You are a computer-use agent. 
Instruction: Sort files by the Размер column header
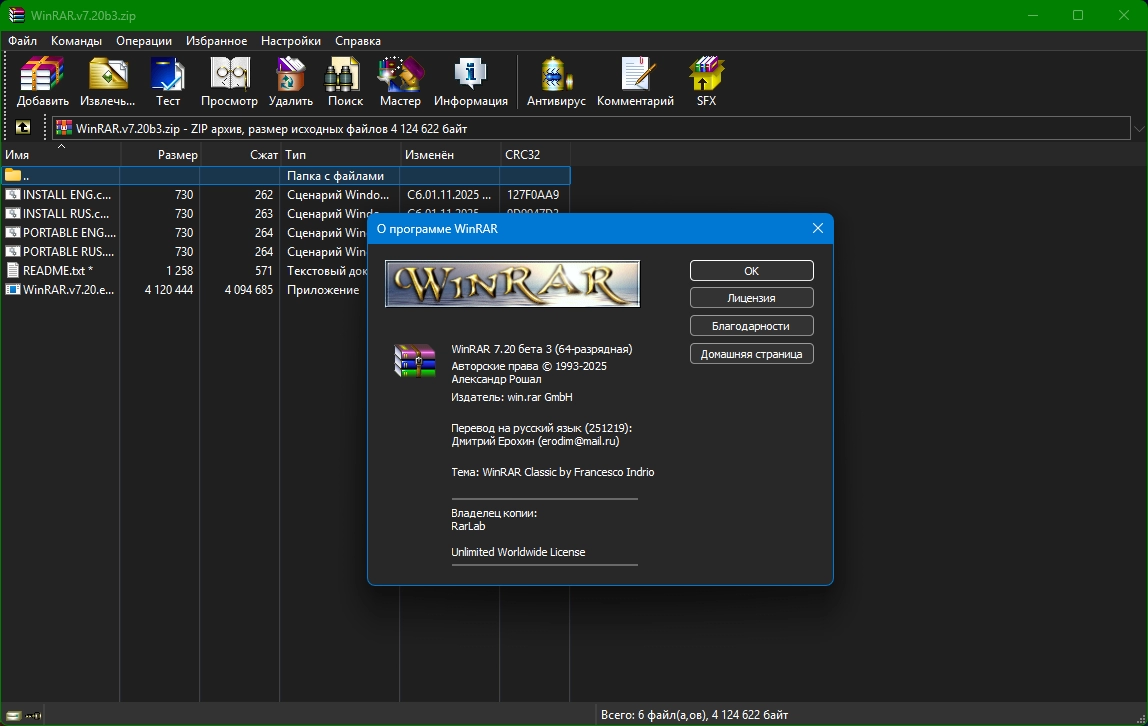pos(177,155)
